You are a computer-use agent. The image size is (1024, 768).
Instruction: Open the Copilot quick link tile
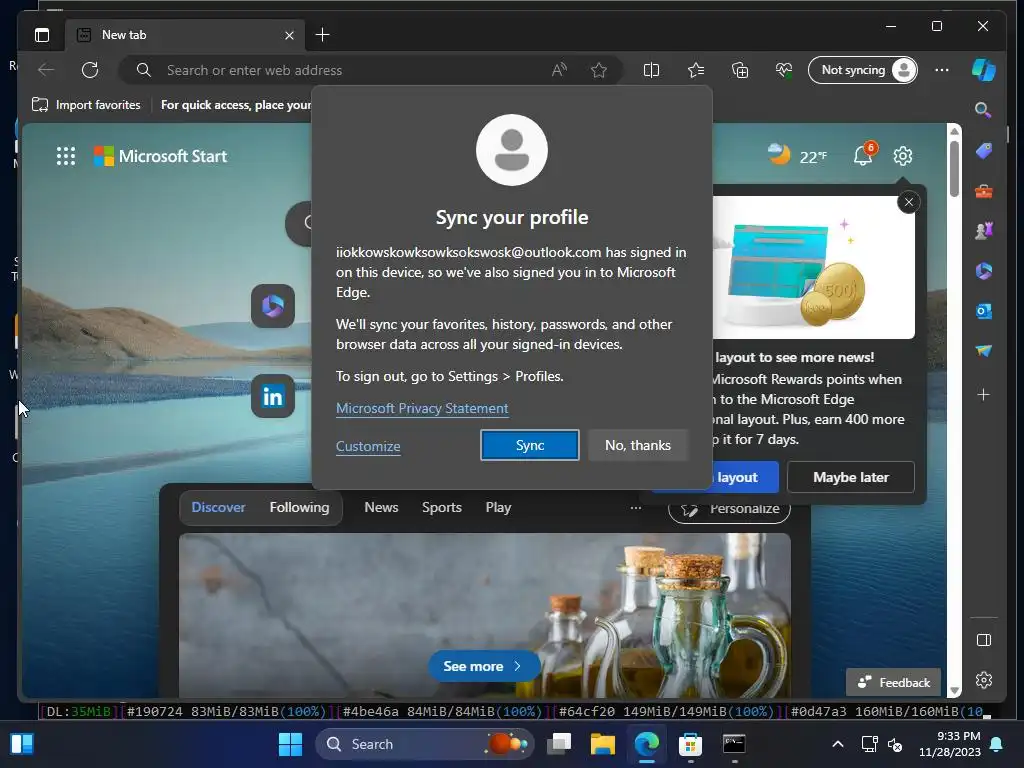click(273, 306)
